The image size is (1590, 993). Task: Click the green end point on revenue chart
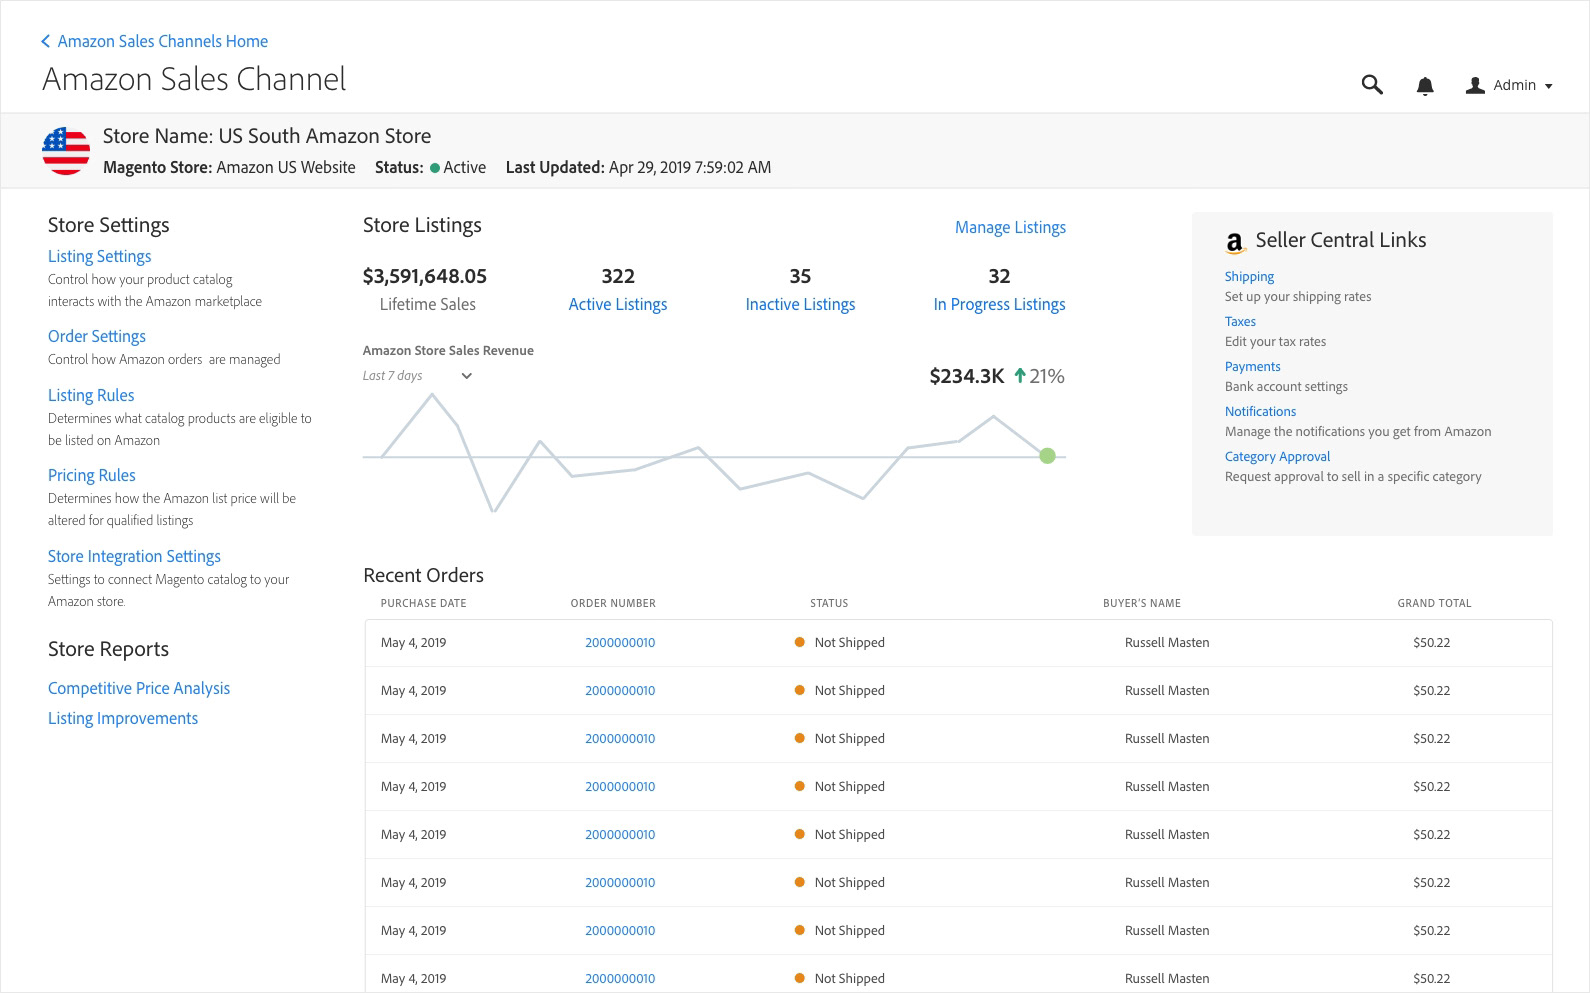pyautogui.click(x=1047, y=456)
